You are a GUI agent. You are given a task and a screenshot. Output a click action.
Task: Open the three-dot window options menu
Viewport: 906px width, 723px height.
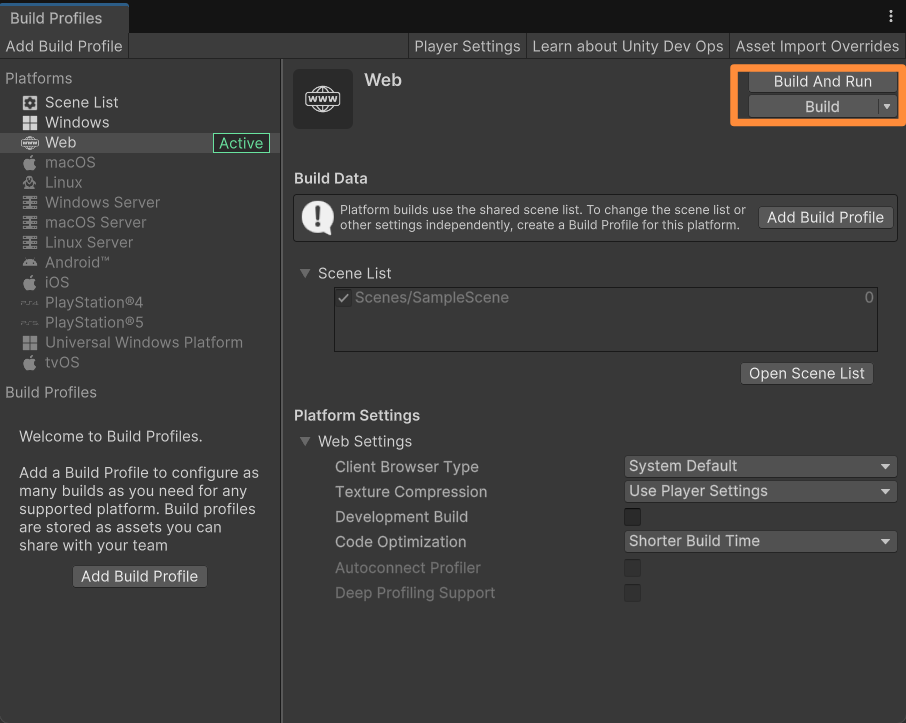[890, 16]
